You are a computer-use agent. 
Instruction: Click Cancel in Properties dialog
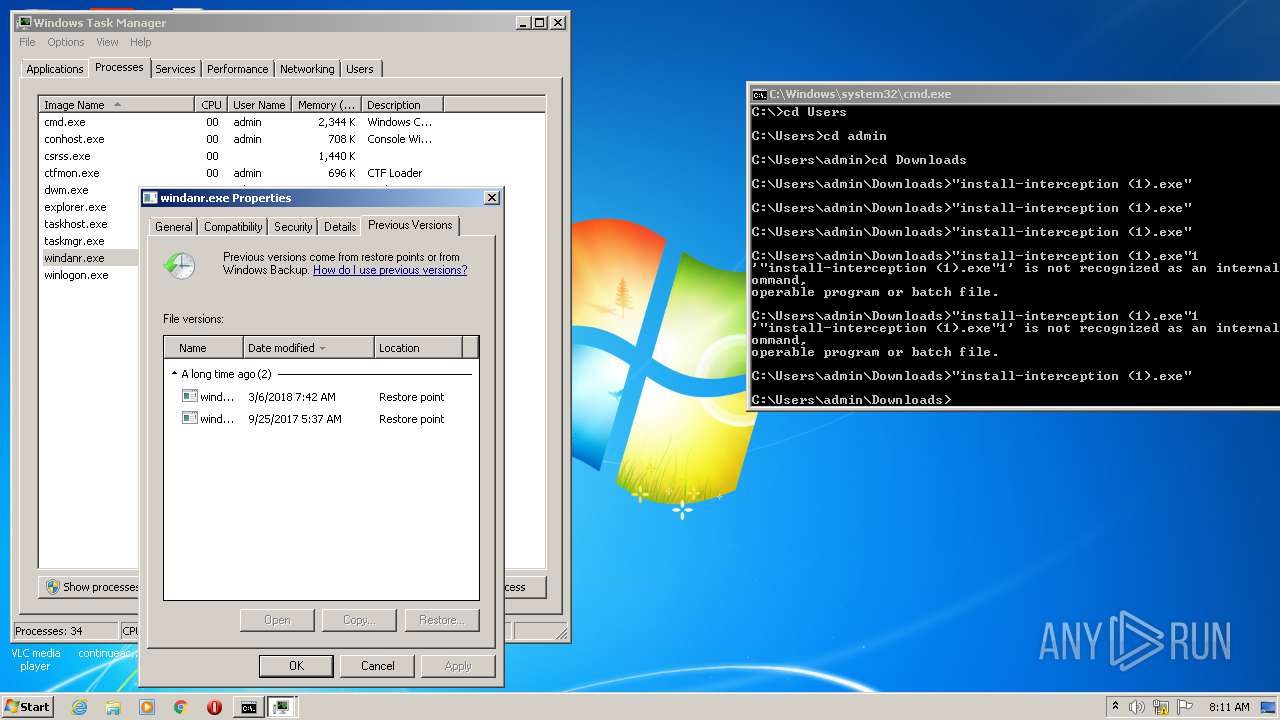(377, 666)
